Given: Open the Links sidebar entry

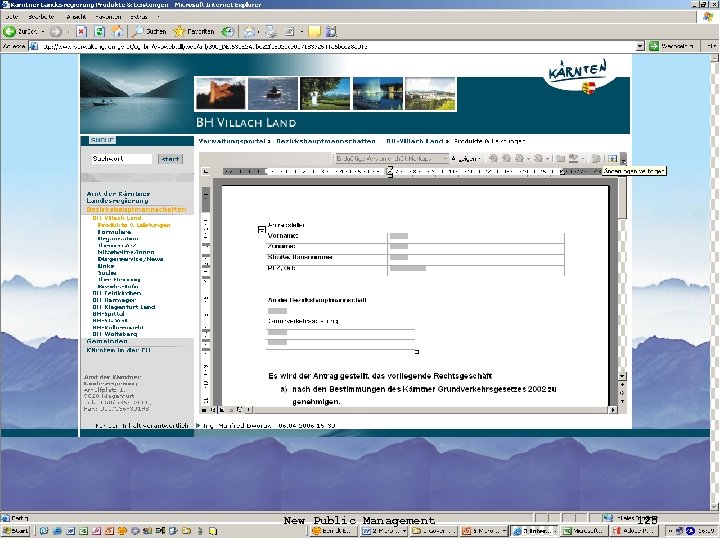Looking at the screenshot, I should tap(106, 266).
